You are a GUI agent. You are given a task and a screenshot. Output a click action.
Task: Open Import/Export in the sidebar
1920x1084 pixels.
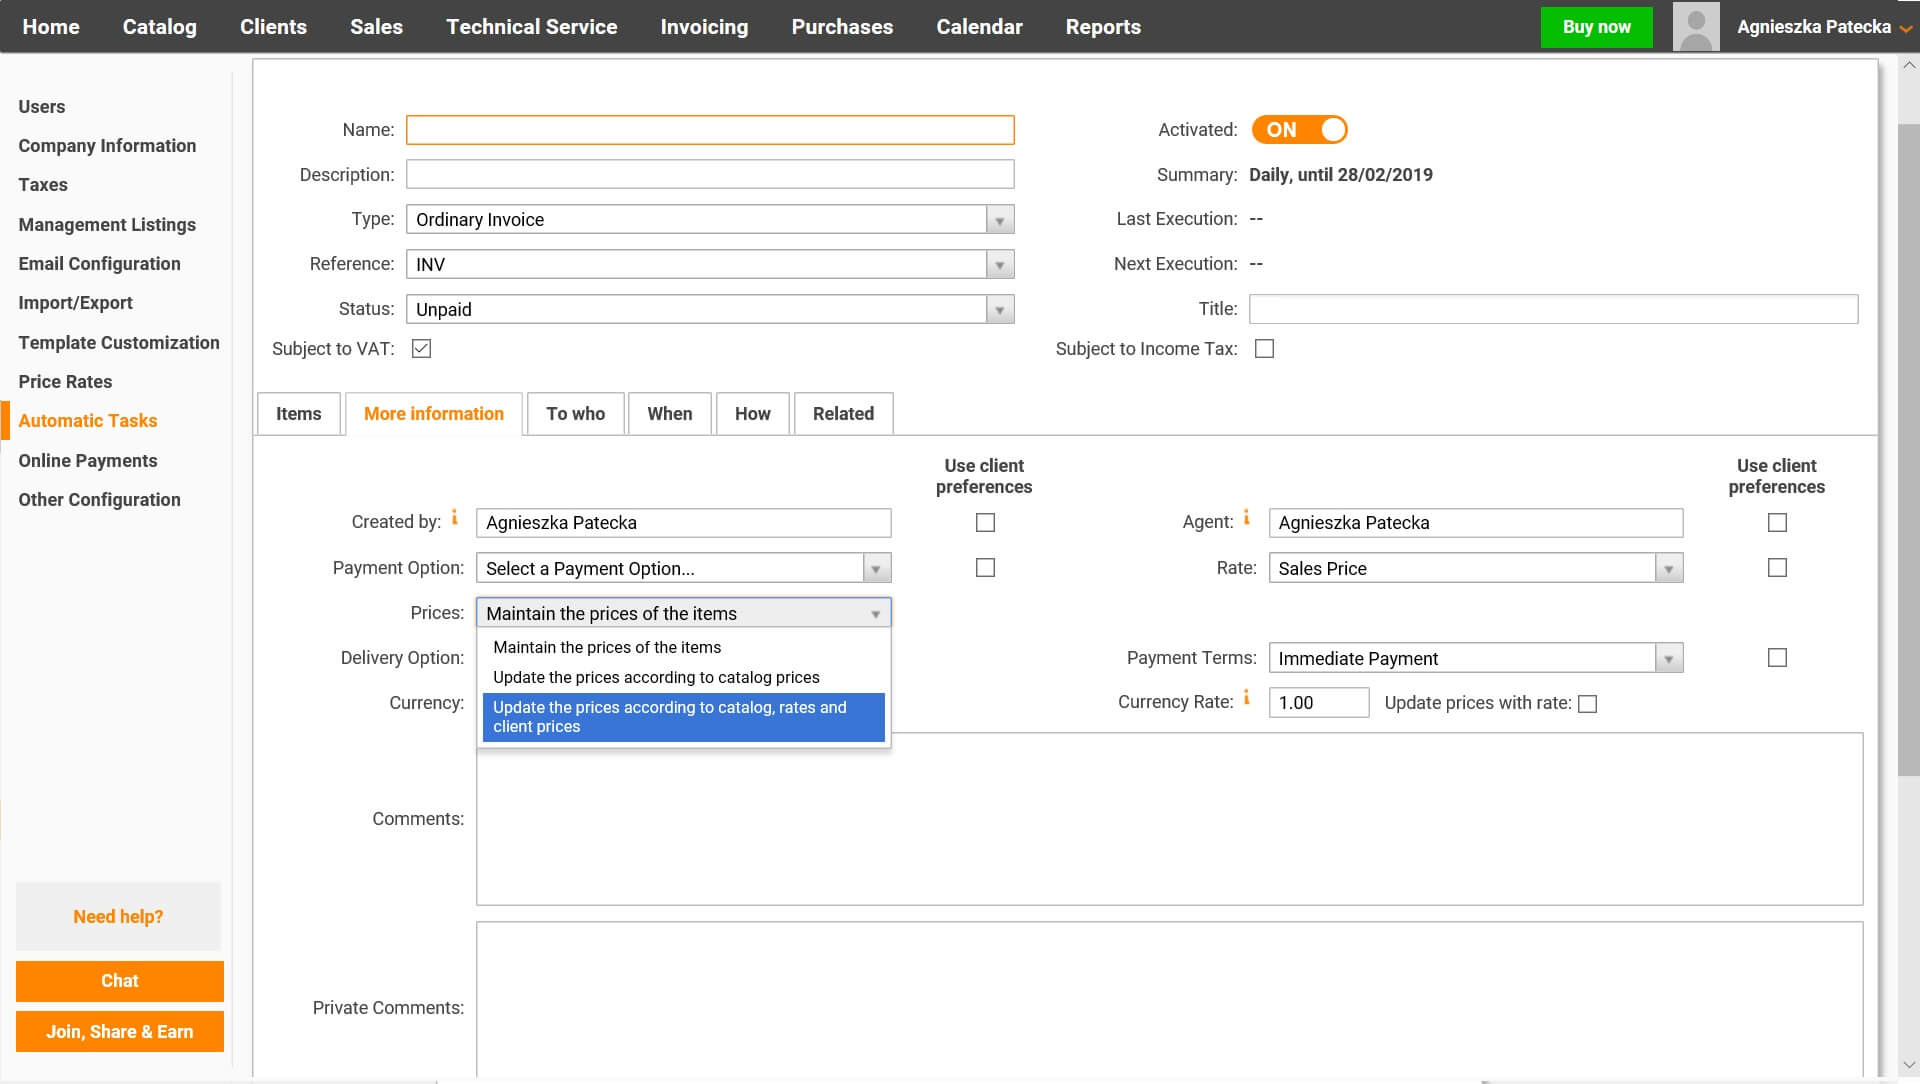click(75, 303)
